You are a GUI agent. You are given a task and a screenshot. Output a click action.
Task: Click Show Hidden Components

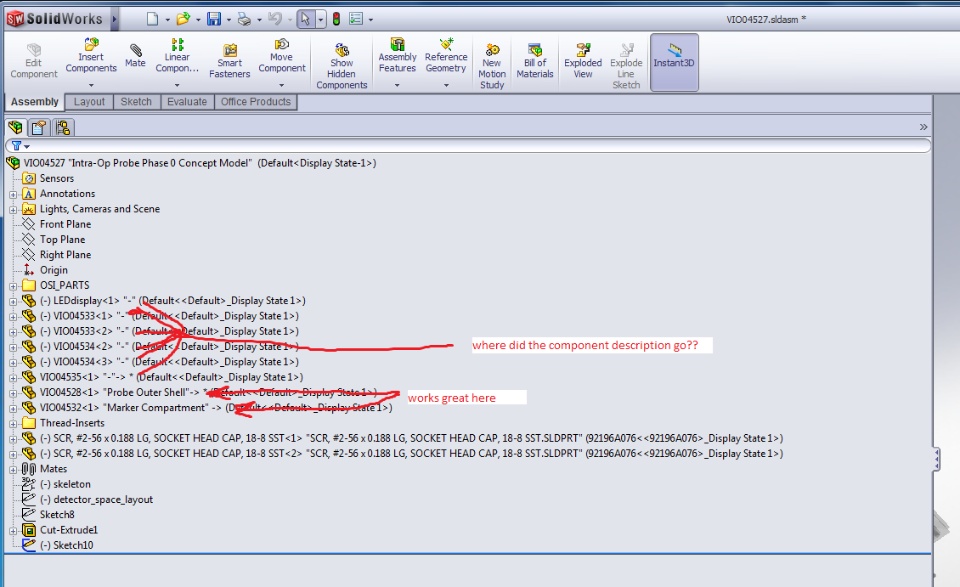pos(342,66)
